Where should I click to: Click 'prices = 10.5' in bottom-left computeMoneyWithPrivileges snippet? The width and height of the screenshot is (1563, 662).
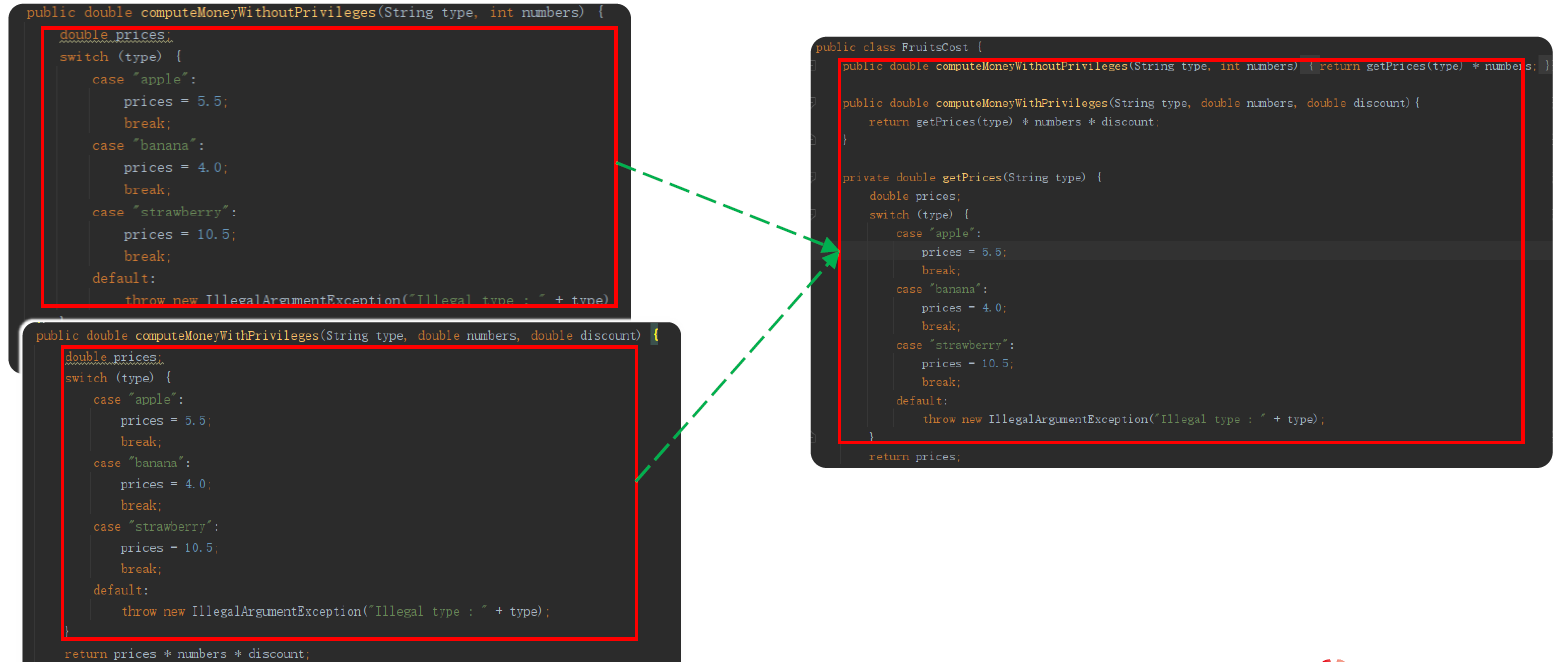pyautogui.click(x=169, y=548)
